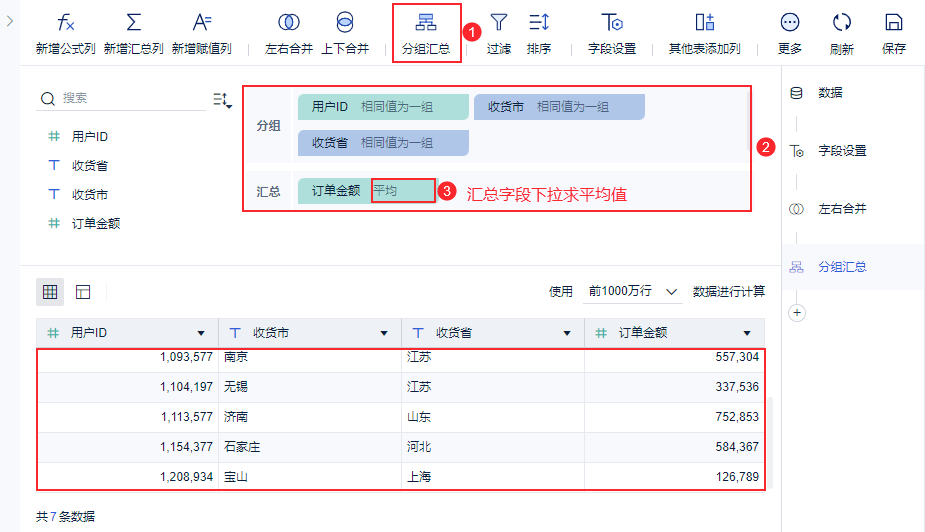Click the table vertical scrollbar
Image resolution: width=925 pixels, height=532 pixels.
(x=770, y=442)
